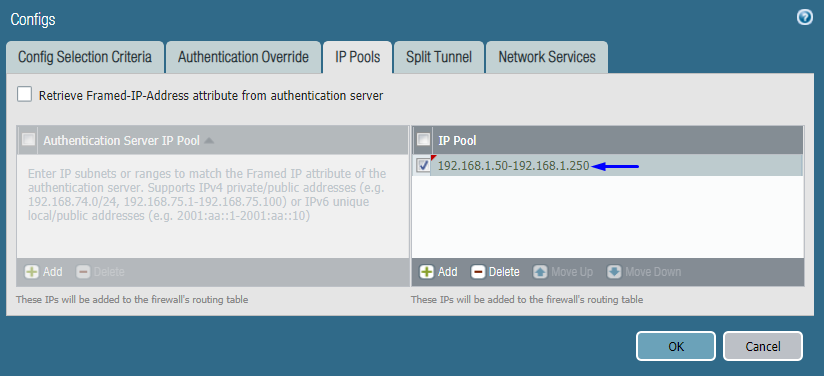Sort by Authentication Server IP Pool column arrow
The width and height of the screenshot is (824, 376).
pos(209,140)
